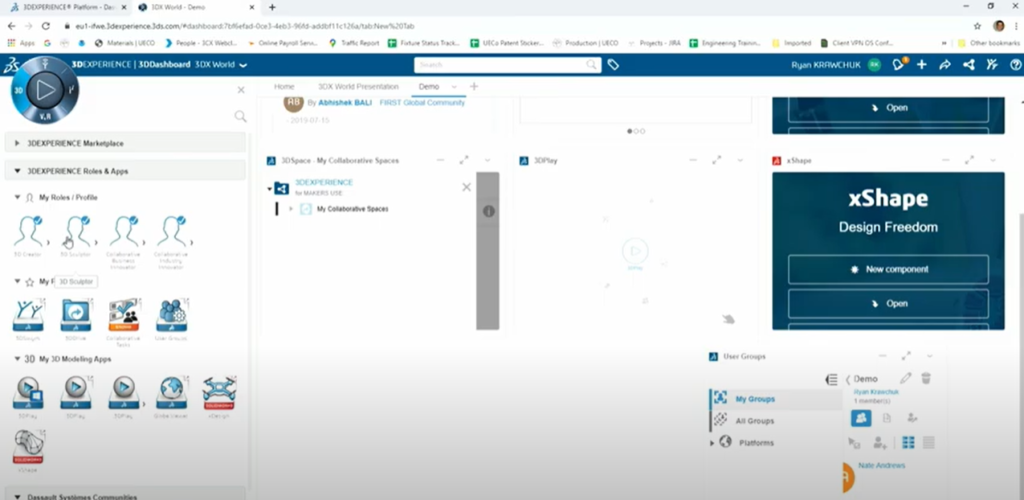
Task: Click New component in xShape widget
Action: coord(888,270)
